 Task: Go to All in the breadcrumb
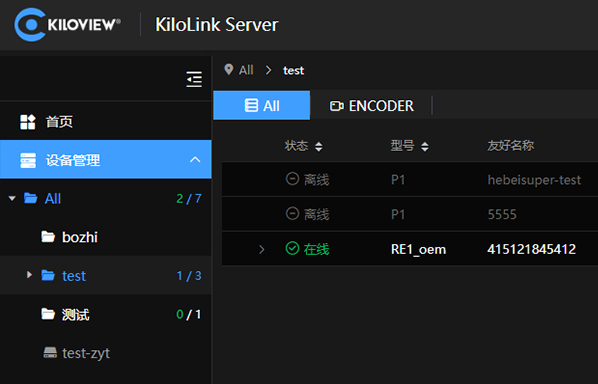[x=246, y=70]
